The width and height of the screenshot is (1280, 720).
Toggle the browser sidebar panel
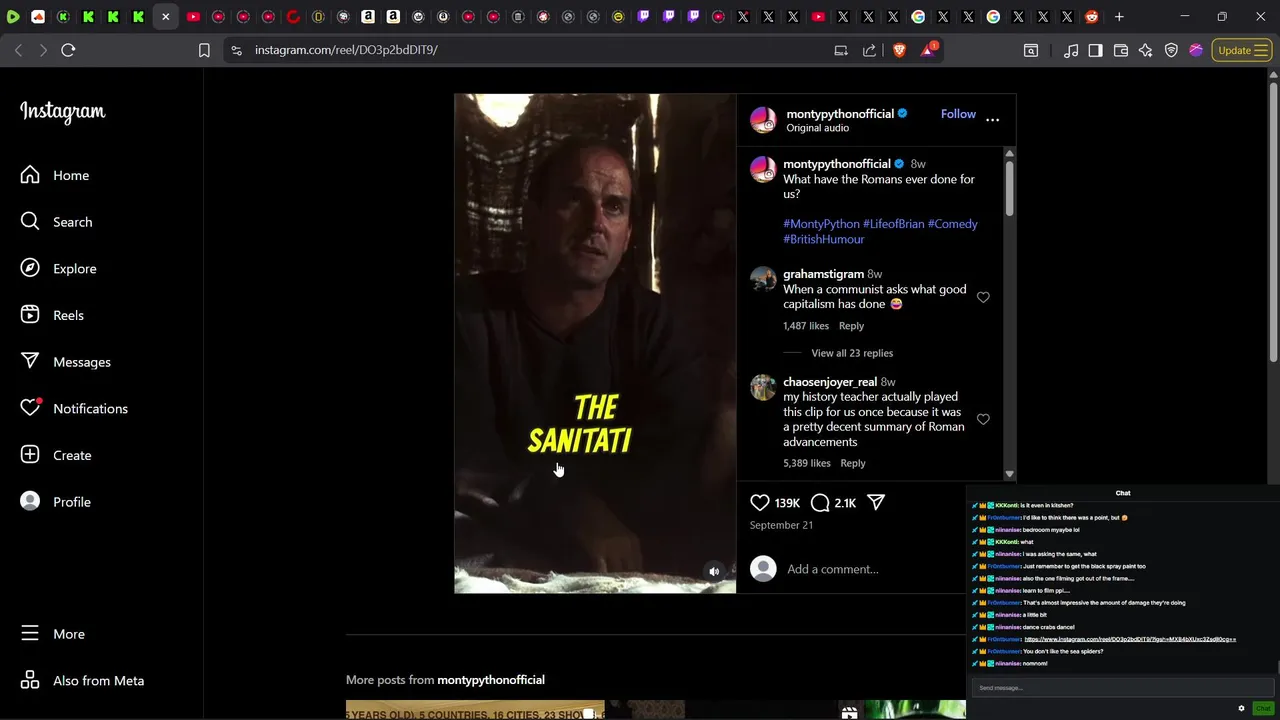(x=1095, y=50)
